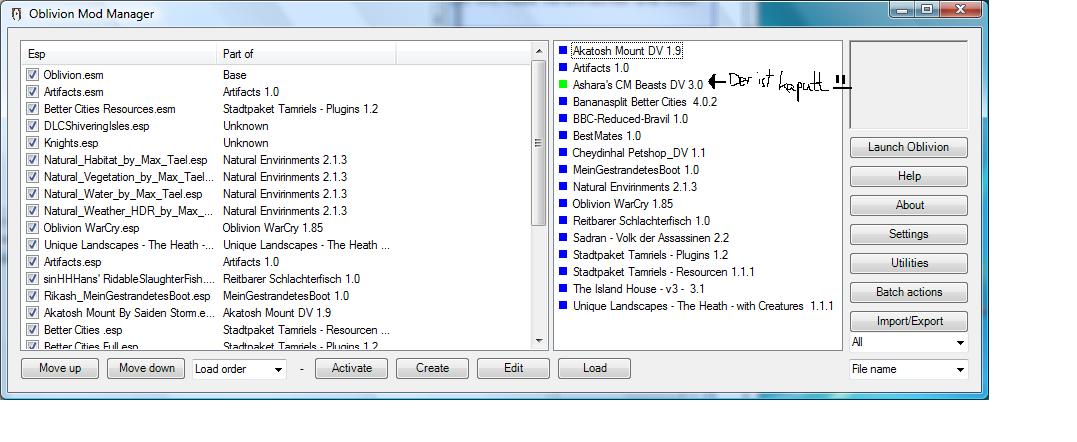Image resolution: width=1077 pixels, height=442 pixels.
Task: Click the Move down button
Action: (146, 369)
